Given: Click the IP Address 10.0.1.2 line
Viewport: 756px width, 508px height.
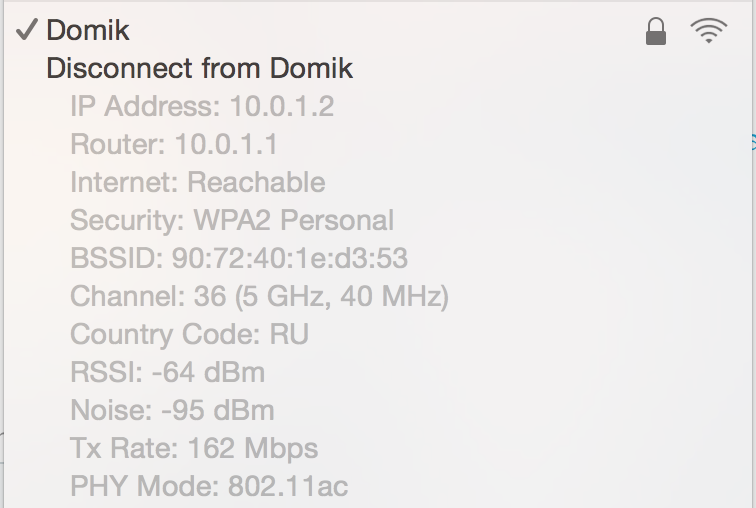Looking at the screenshot, I should tap(202, 106).
